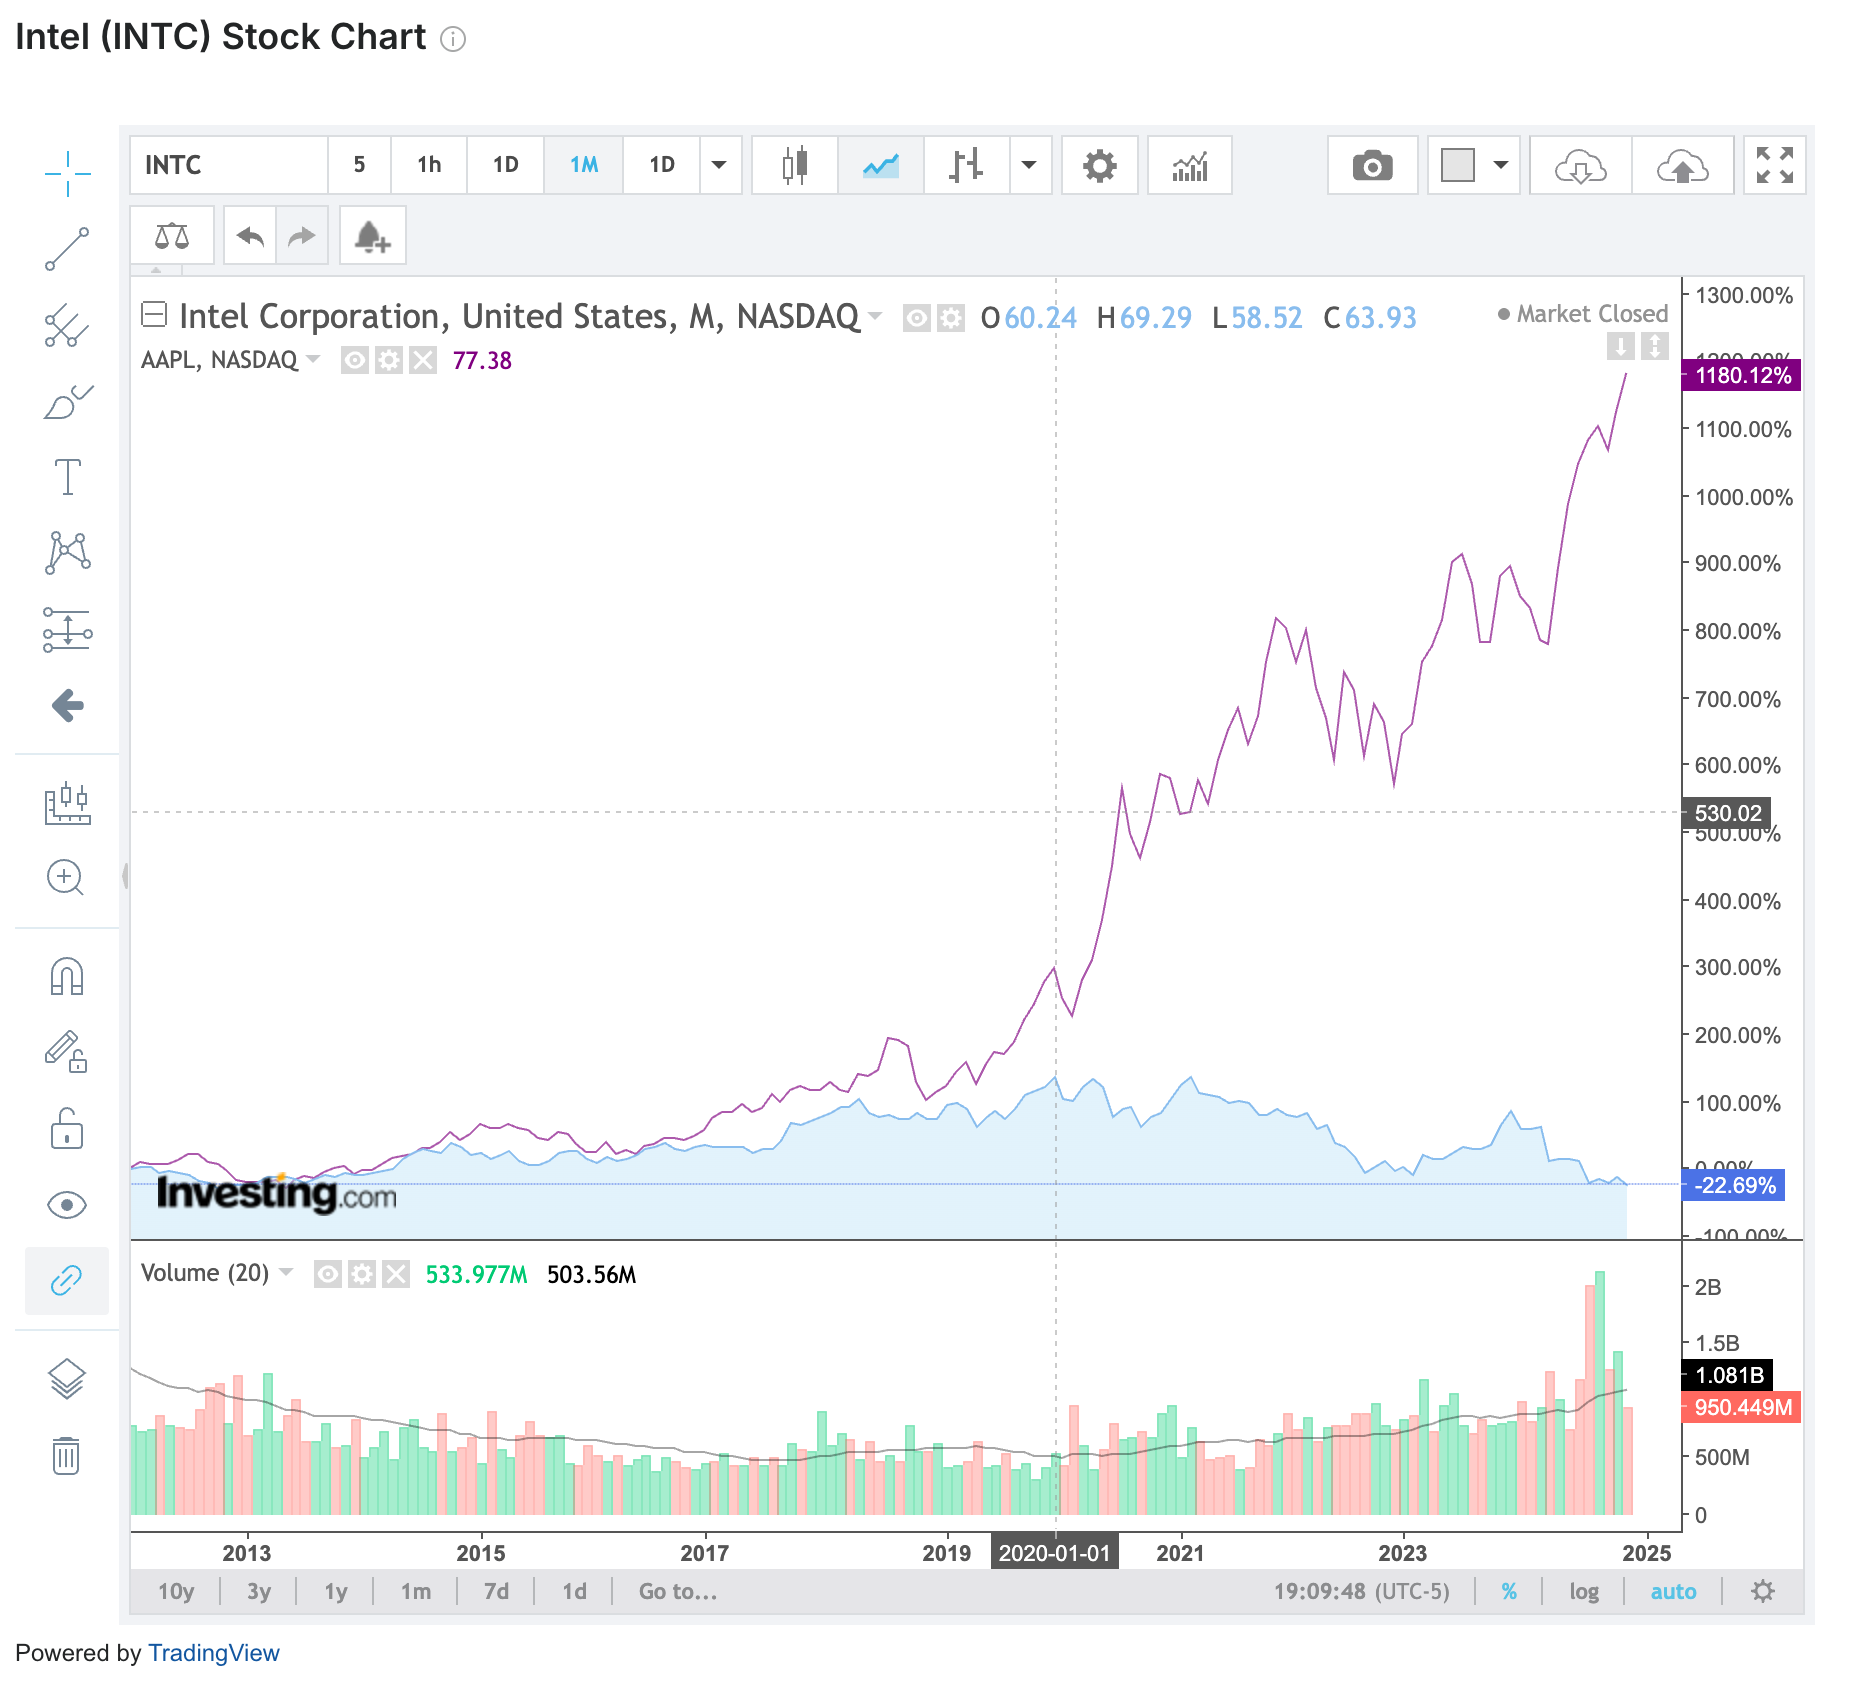
Task: Select the 5 minute interval
Action: click(359, 165)
